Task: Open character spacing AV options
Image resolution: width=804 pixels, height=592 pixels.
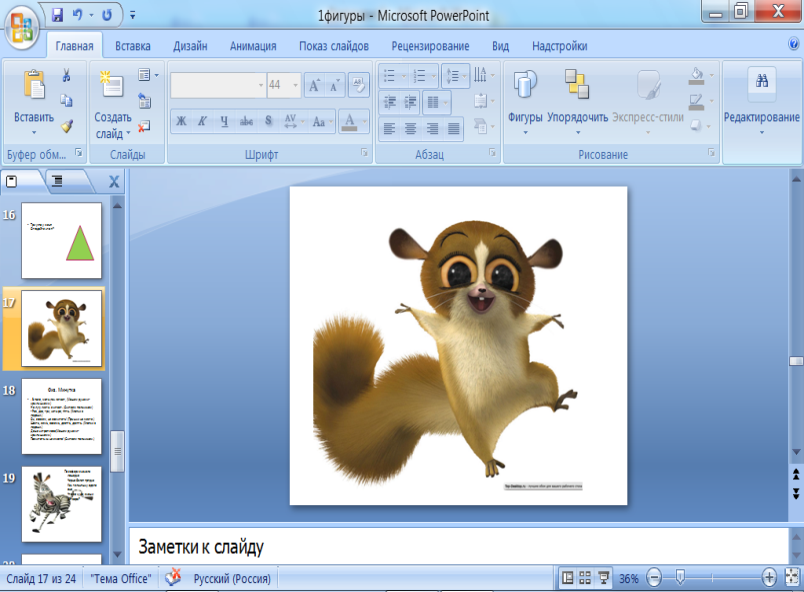Action: pos(294,121)
